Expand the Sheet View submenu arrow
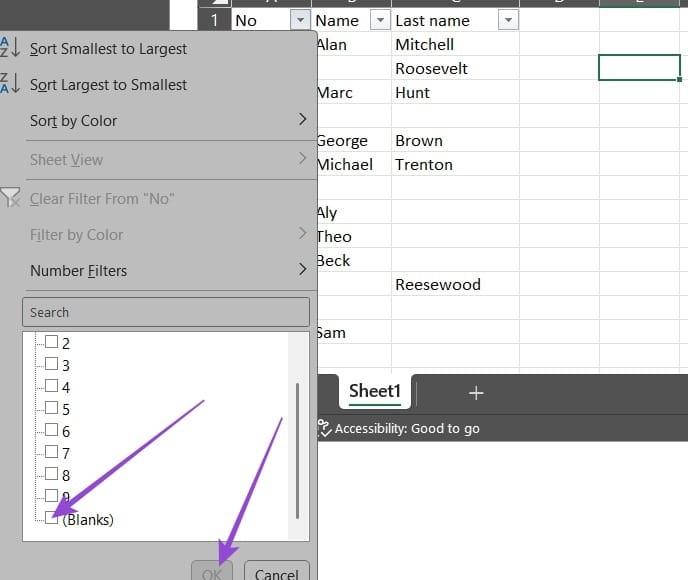This screenshot has width=688, height=580. (x=302, y=158)
